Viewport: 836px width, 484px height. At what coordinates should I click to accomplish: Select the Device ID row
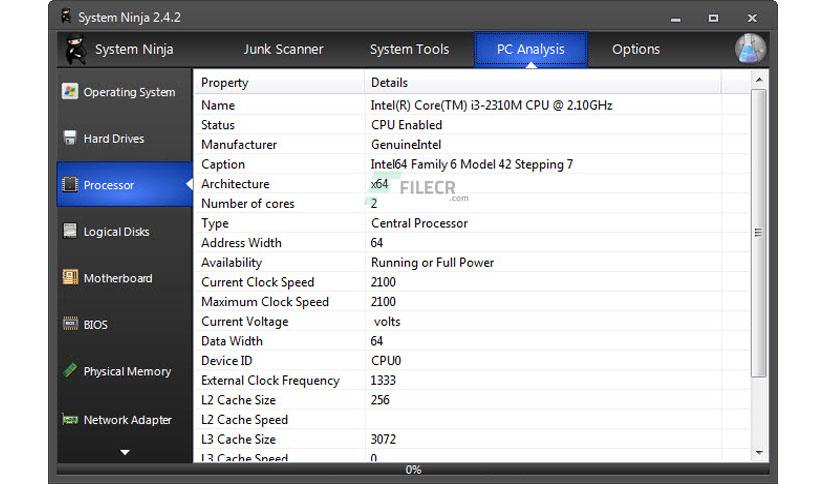tap(472, 361)
